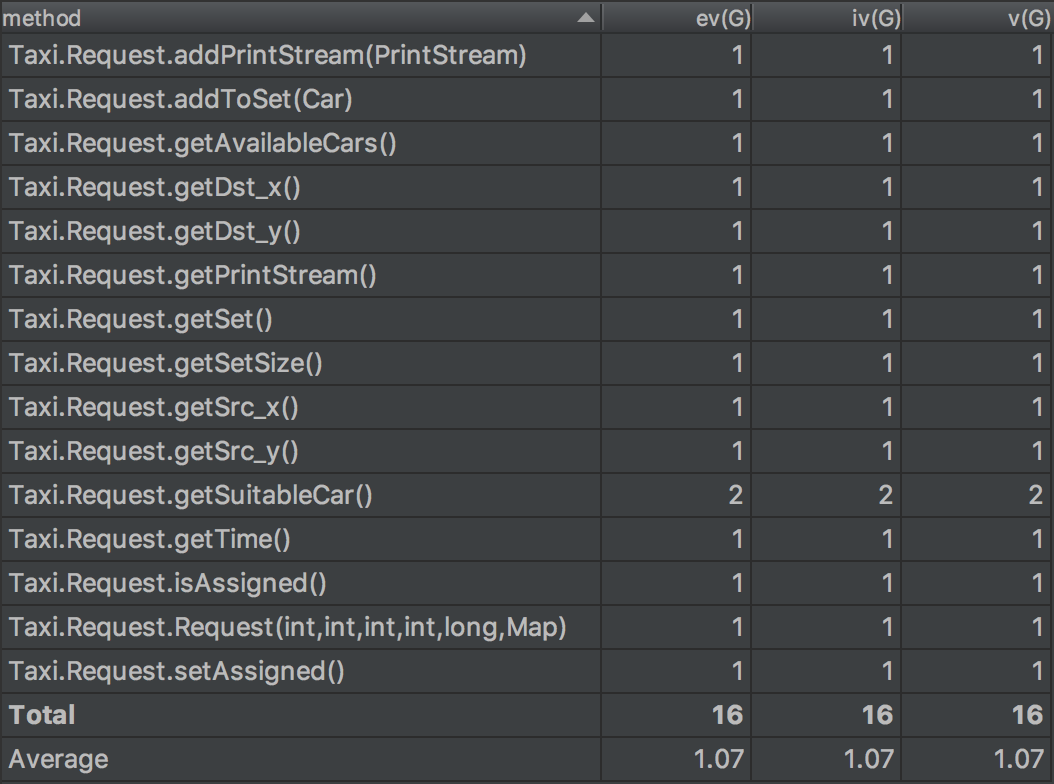The height and width of the screenshot is (784, 1054).
Task: Click the Average summary row label
Action: click(58, 759)
